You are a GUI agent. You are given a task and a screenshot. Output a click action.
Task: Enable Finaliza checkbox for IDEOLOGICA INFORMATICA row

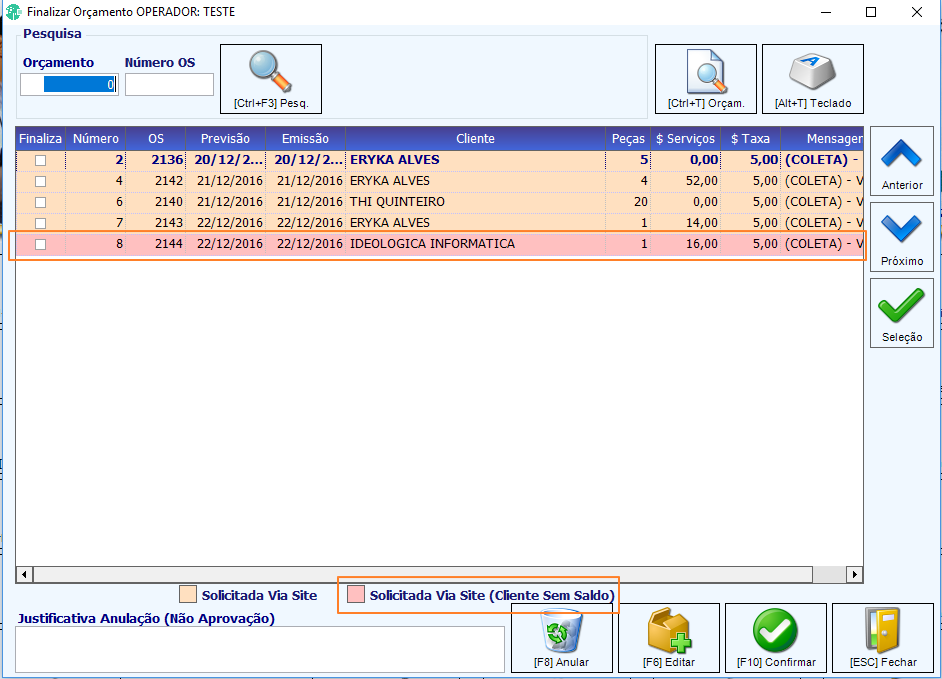[40, 245]
